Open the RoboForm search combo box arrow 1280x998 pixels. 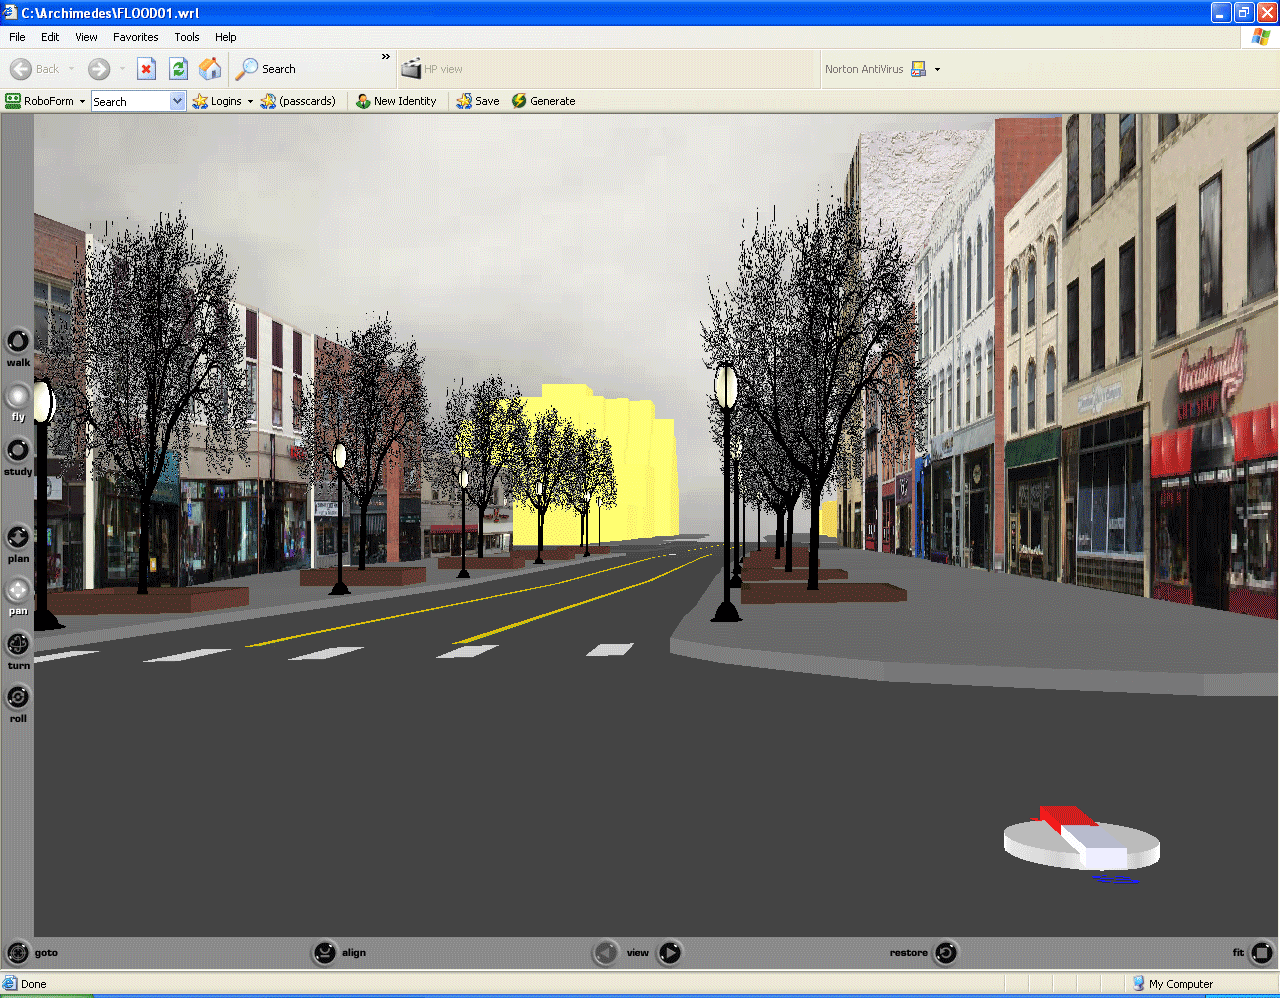177,101
